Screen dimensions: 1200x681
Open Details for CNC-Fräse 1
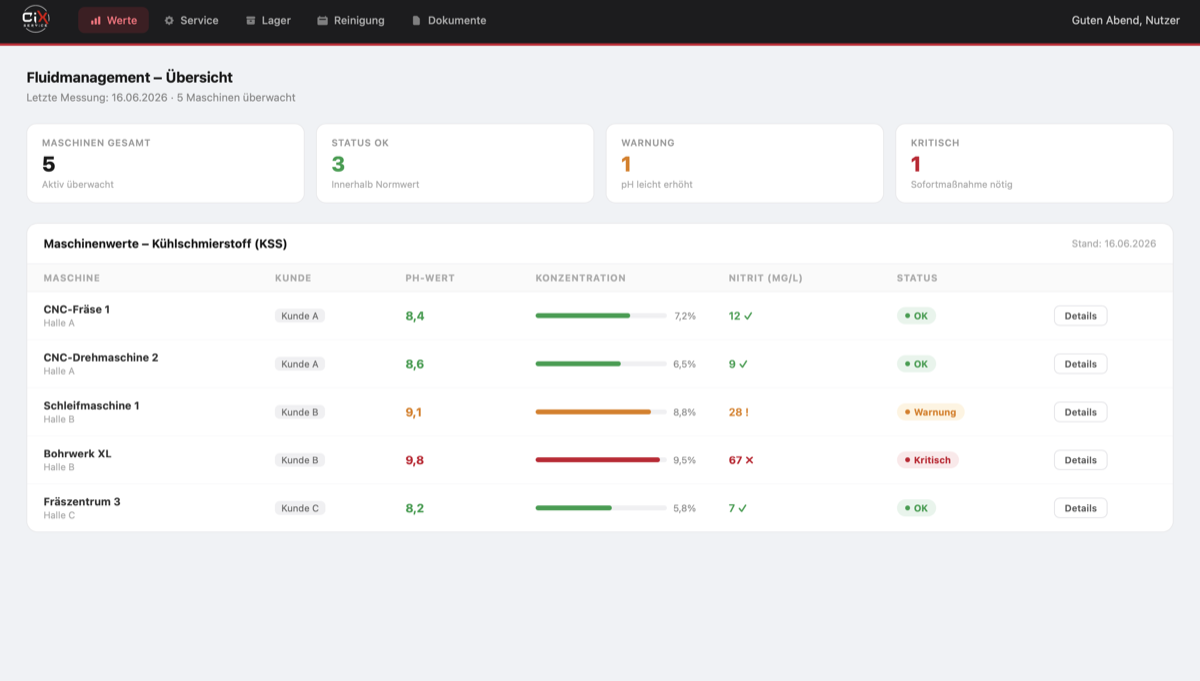point(1080,316)
